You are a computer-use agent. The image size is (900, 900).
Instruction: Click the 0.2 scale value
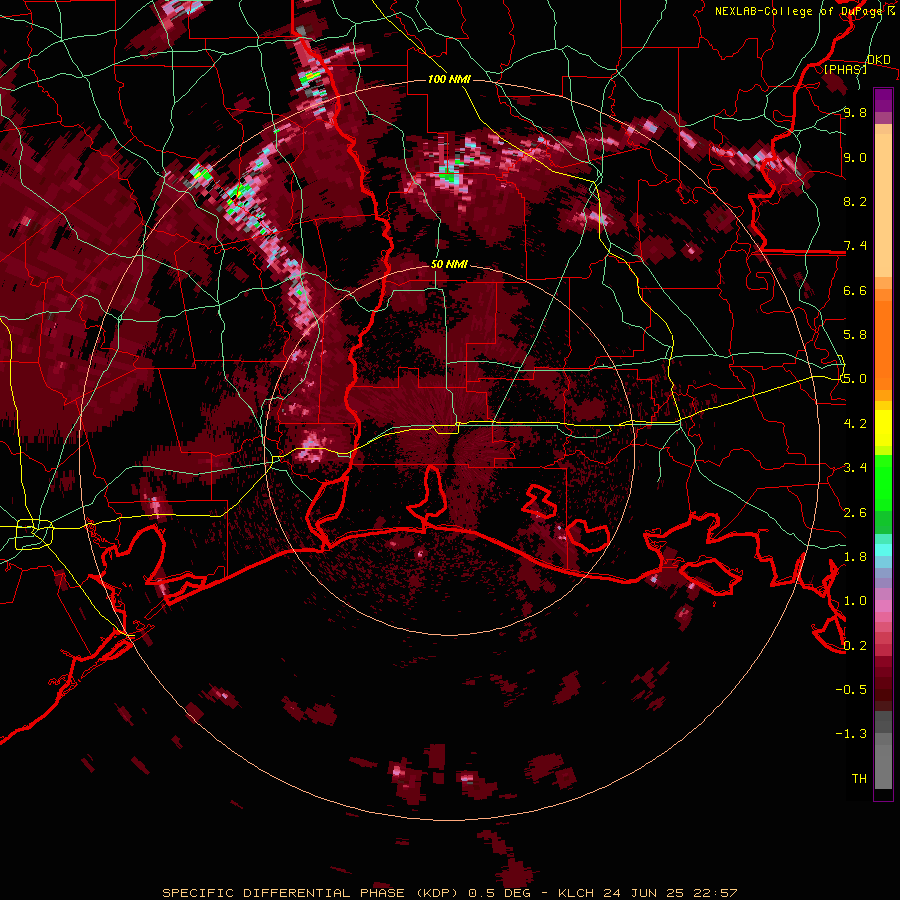[855, 646]
